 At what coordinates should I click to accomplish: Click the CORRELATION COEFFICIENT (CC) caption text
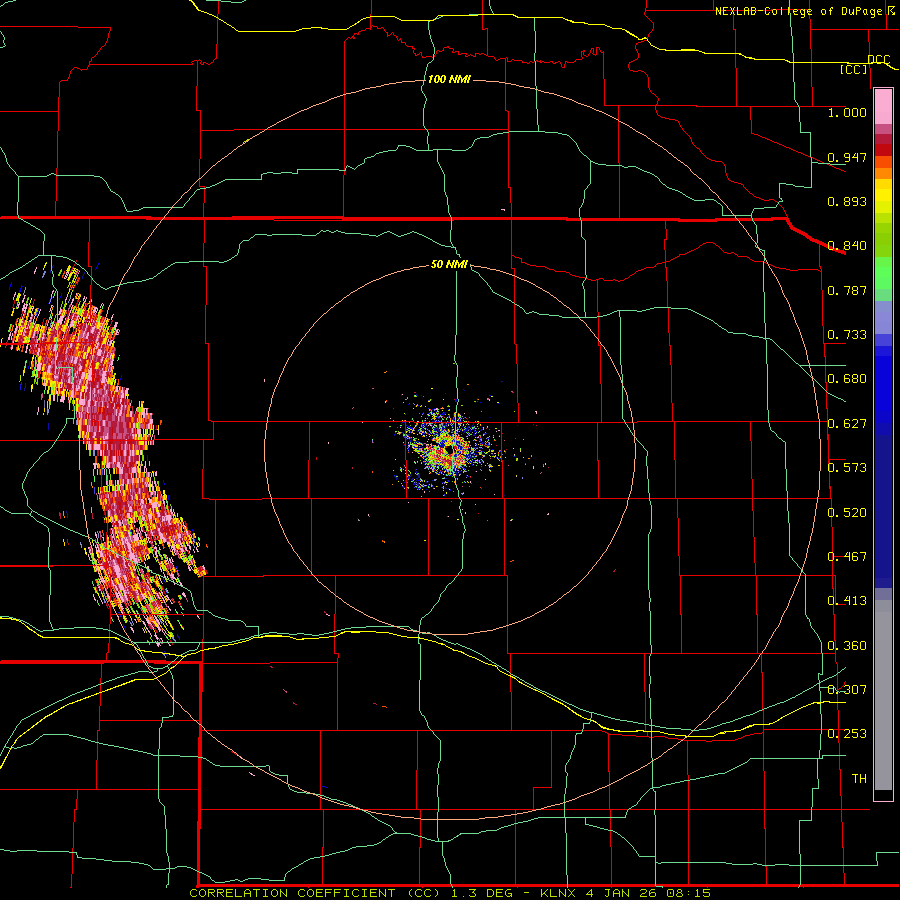(315, 893)
